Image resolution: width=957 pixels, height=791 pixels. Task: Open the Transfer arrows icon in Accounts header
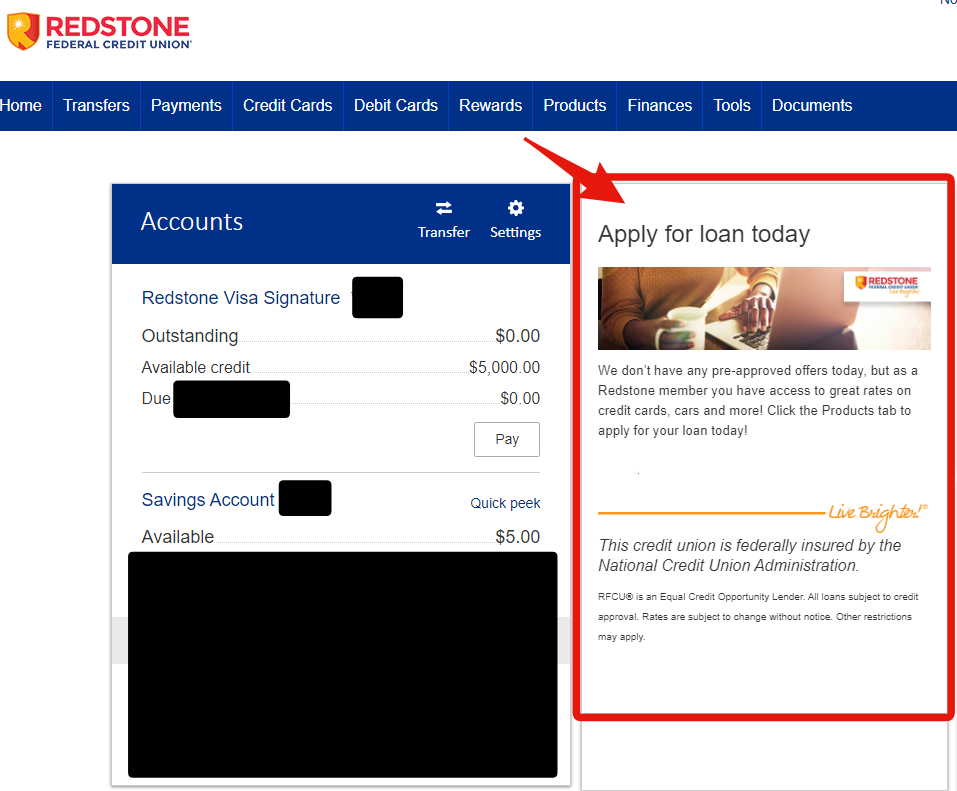pos(443,211)
